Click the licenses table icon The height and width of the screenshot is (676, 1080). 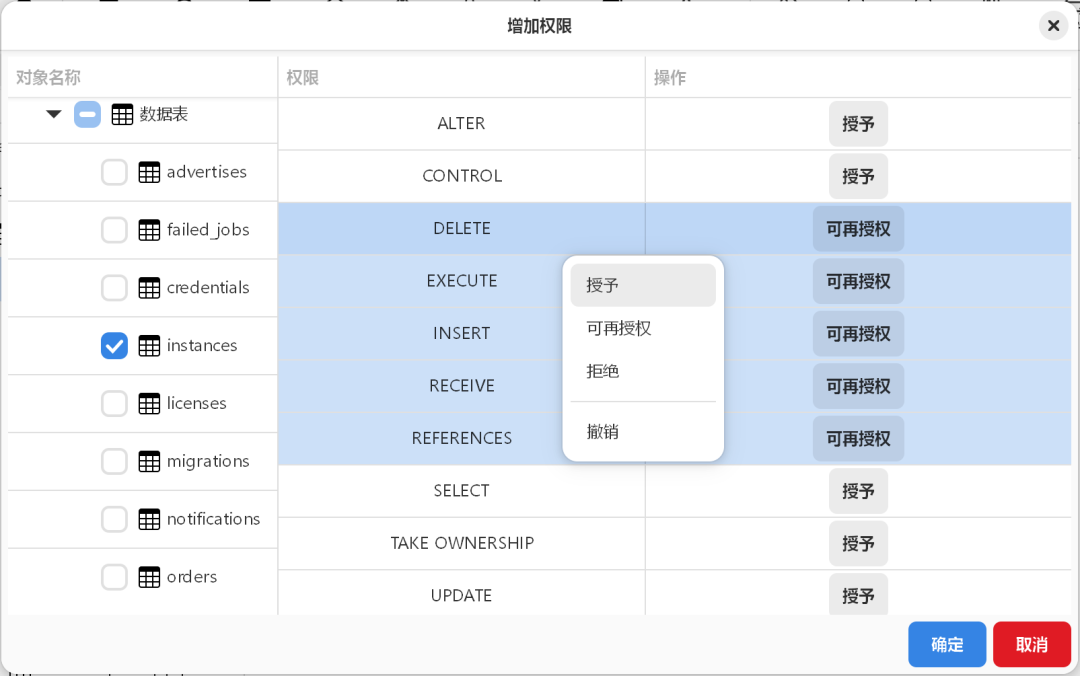149,404
